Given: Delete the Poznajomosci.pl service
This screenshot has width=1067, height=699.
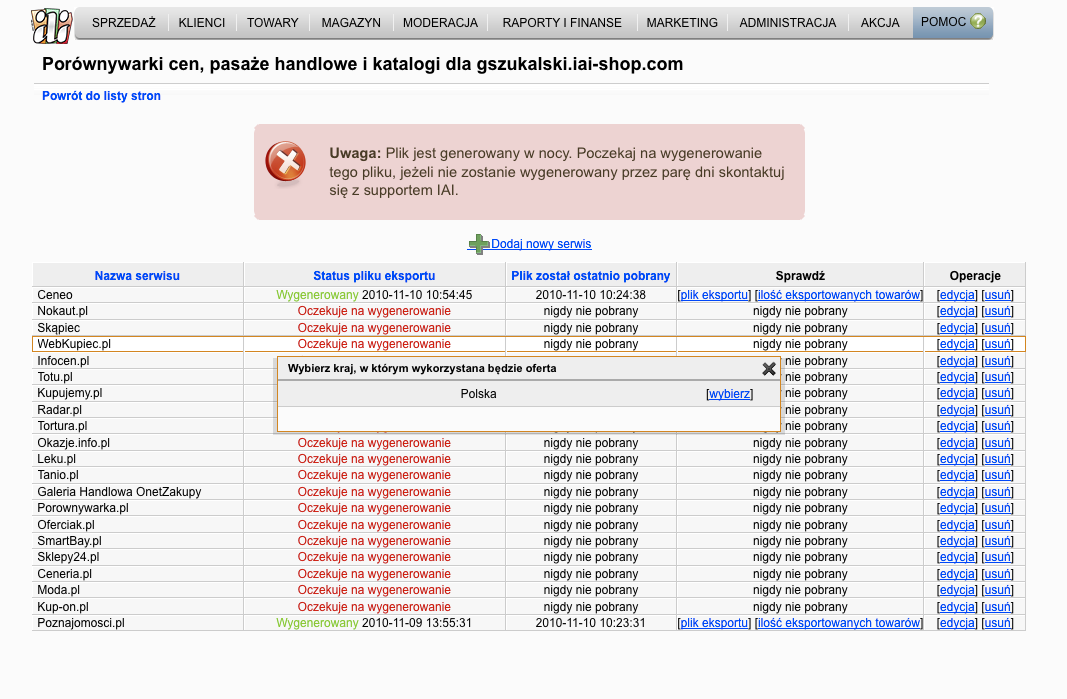Looking at the screenshot, I should pyautogui.click(x=998, y=623).
